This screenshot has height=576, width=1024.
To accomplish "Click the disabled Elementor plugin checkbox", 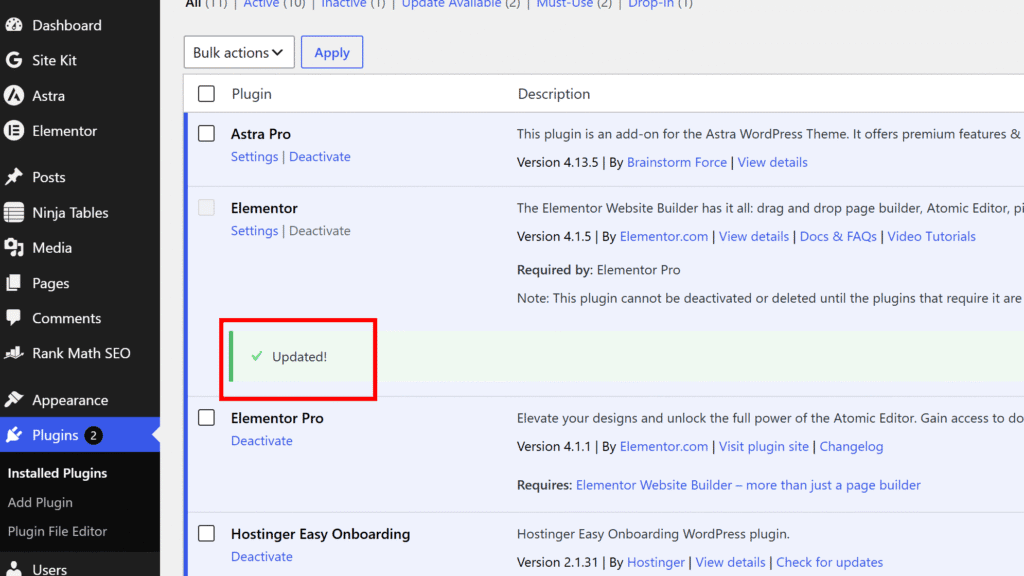I will click(206, 208).
